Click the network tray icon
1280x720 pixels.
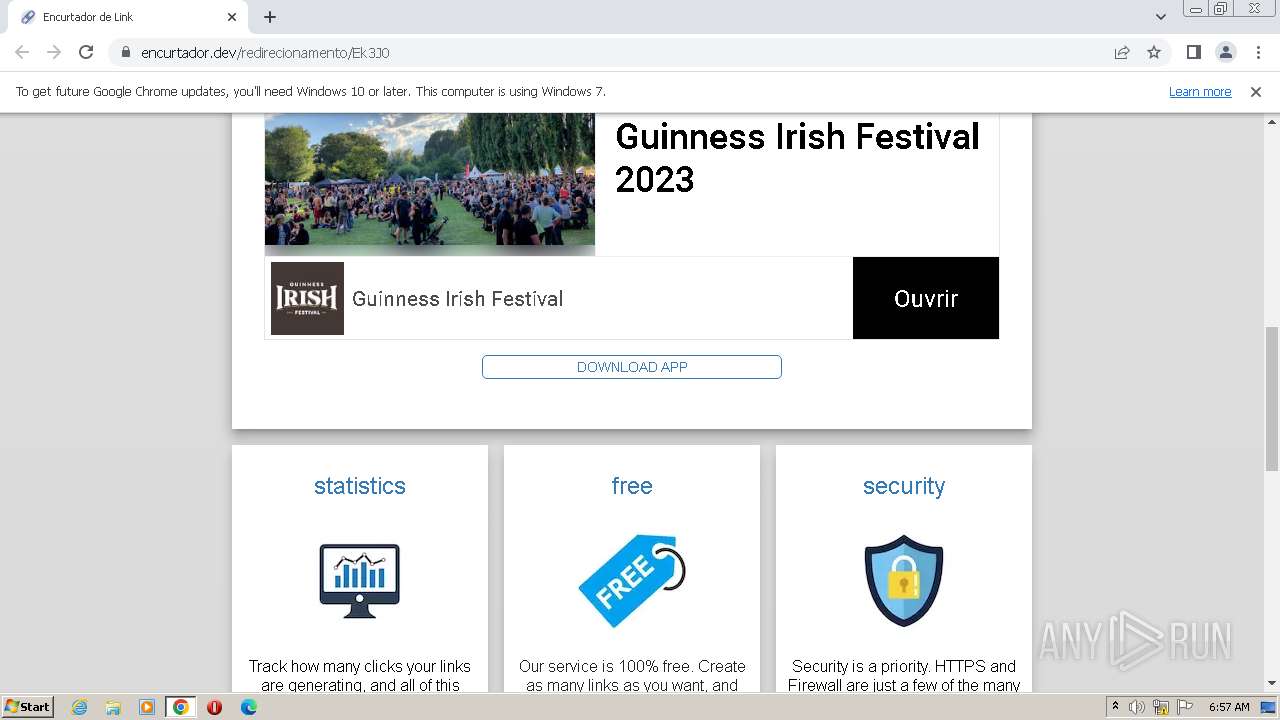tap(1161, 707)
